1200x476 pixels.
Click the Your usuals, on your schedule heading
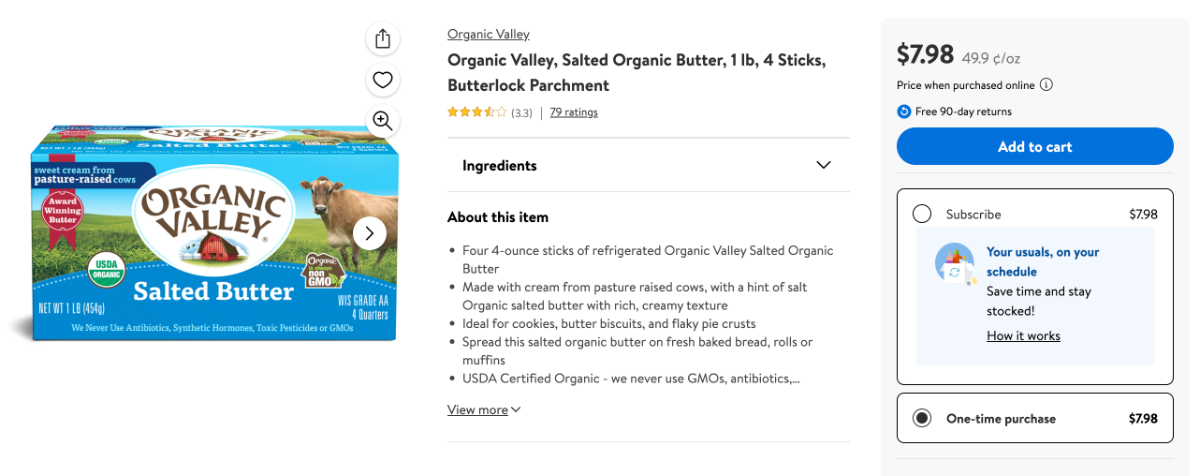pyautogui.click(x=1042, y=262)
